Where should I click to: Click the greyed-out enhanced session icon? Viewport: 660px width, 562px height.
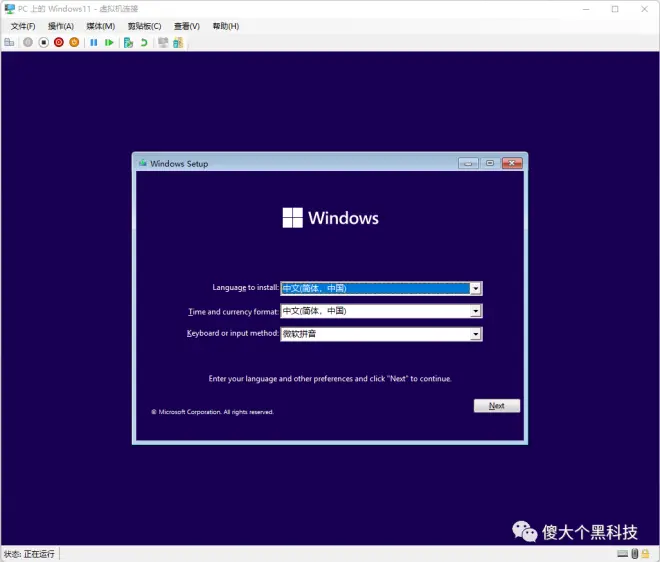[163, 43]
